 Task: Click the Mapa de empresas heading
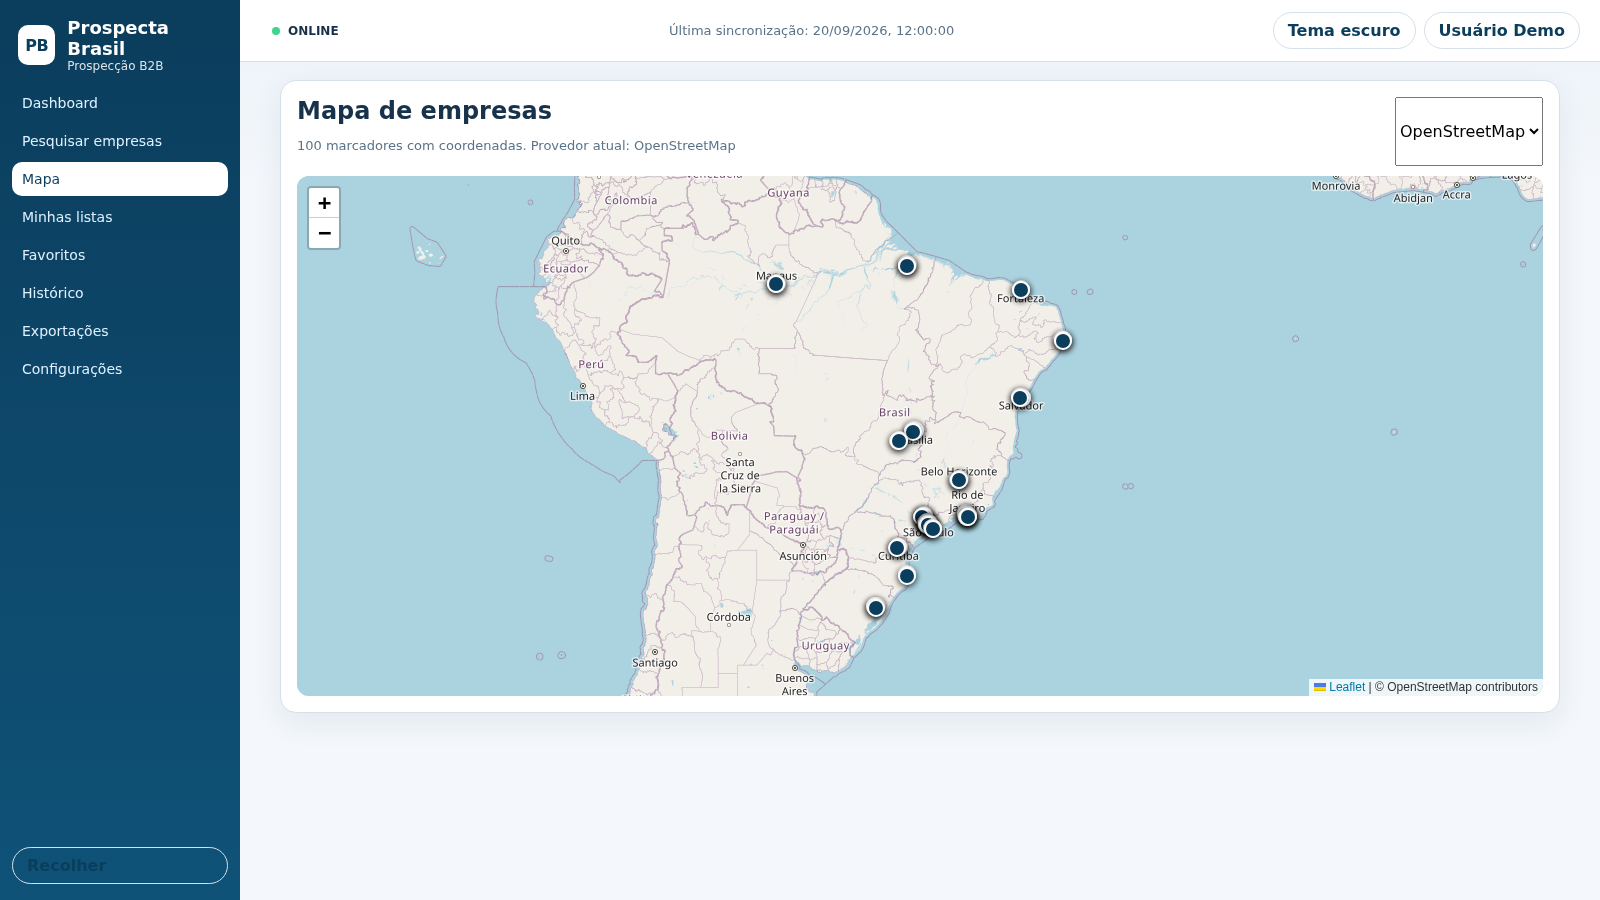[424, 110]
